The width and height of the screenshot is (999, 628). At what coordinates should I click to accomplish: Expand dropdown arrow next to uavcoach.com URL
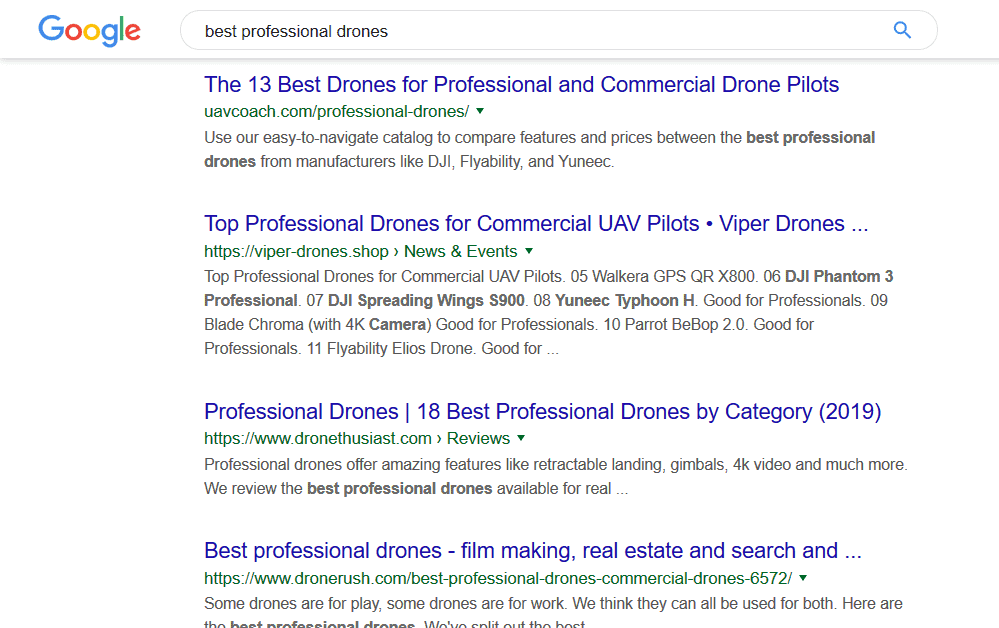coord(480,111)
